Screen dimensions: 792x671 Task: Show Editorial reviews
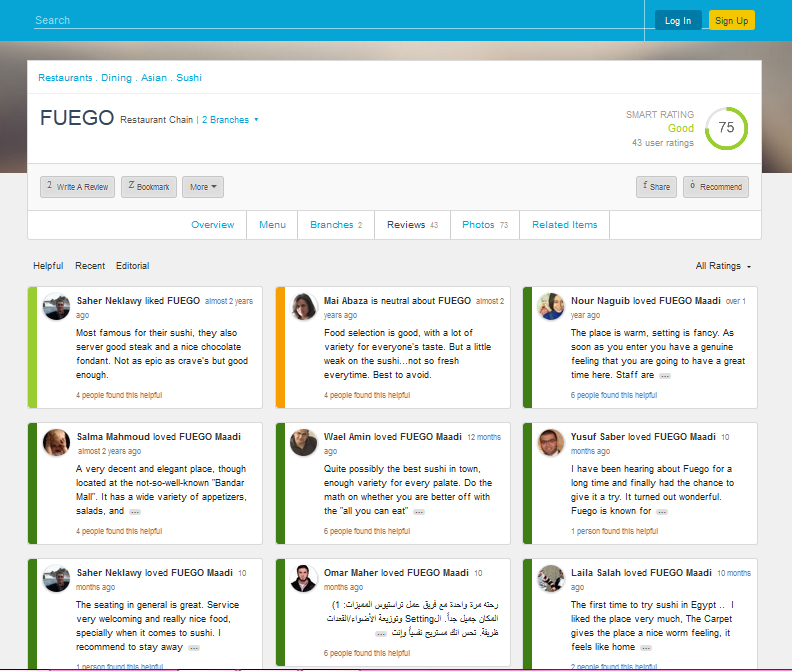pyautogui.click(x=132, y=266)
